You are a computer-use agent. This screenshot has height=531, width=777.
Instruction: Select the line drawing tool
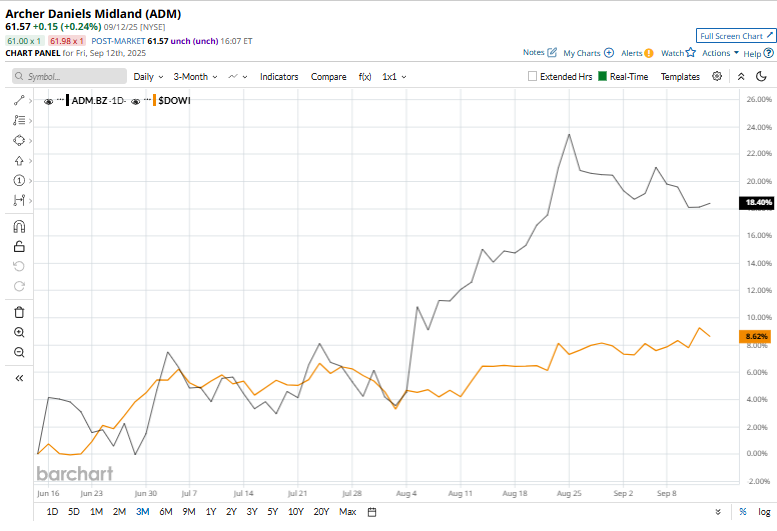point(19,101)
